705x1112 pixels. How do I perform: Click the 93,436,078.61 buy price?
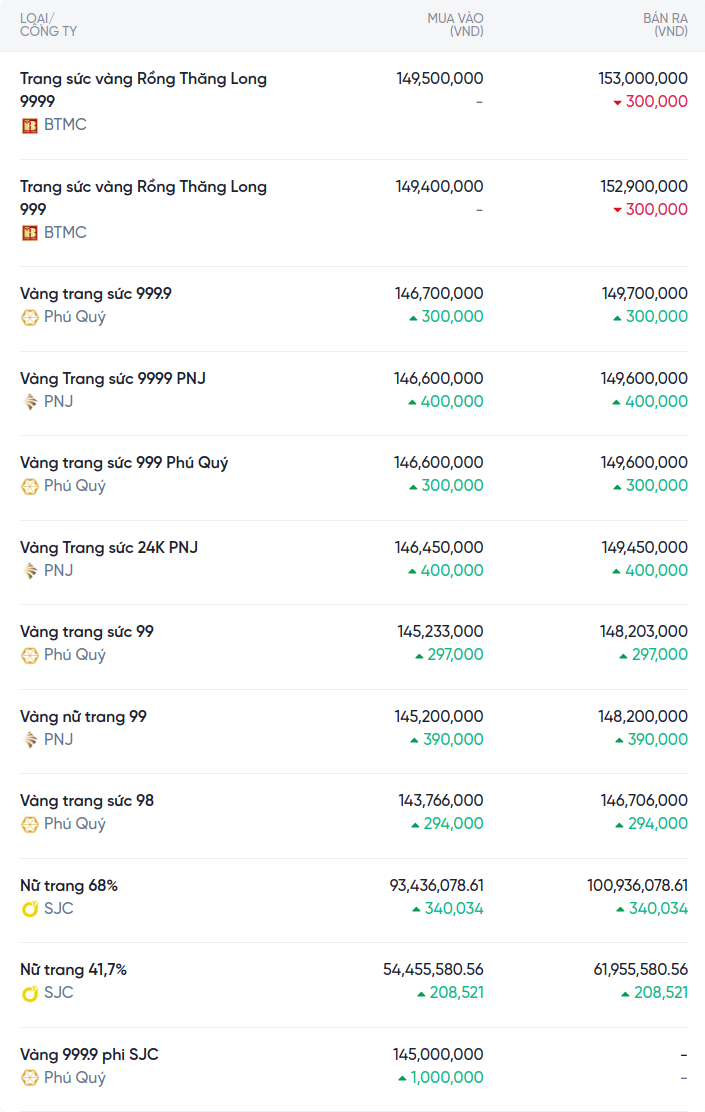point(436,885)
